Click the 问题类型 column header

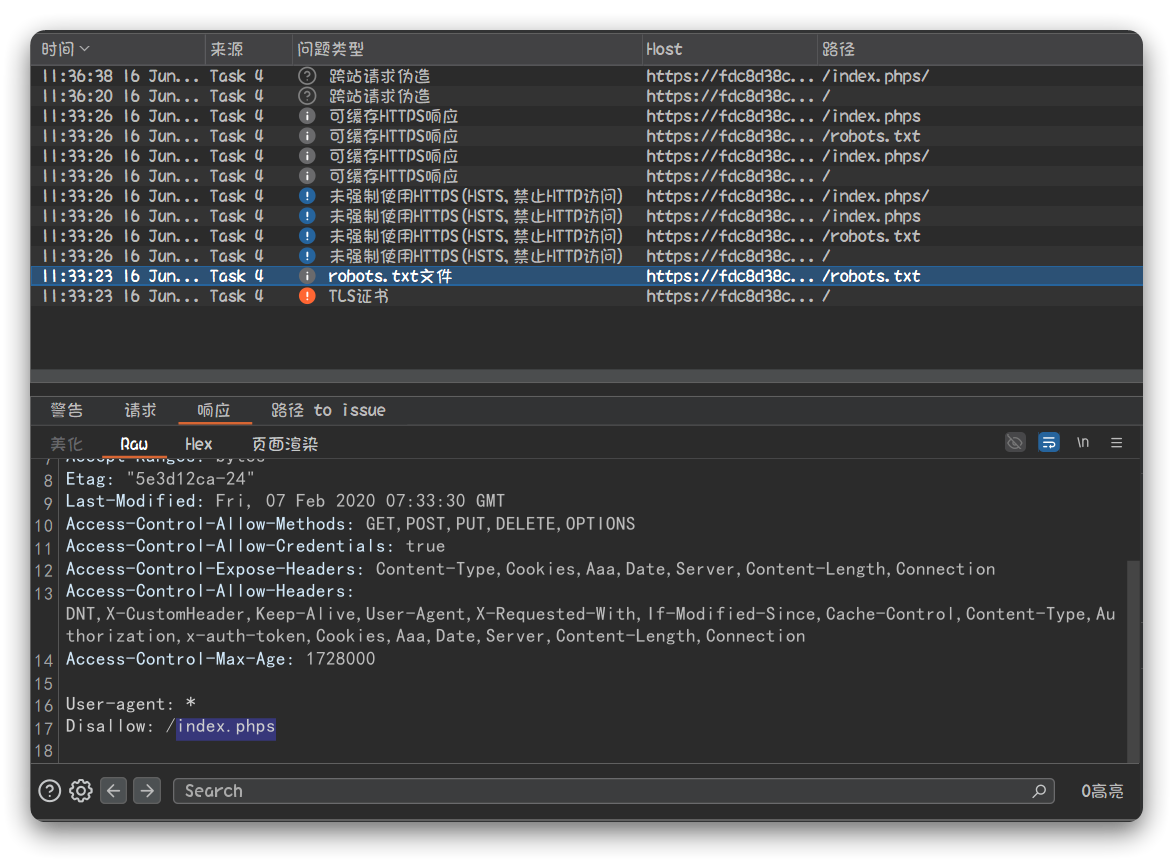click(330, 49)
